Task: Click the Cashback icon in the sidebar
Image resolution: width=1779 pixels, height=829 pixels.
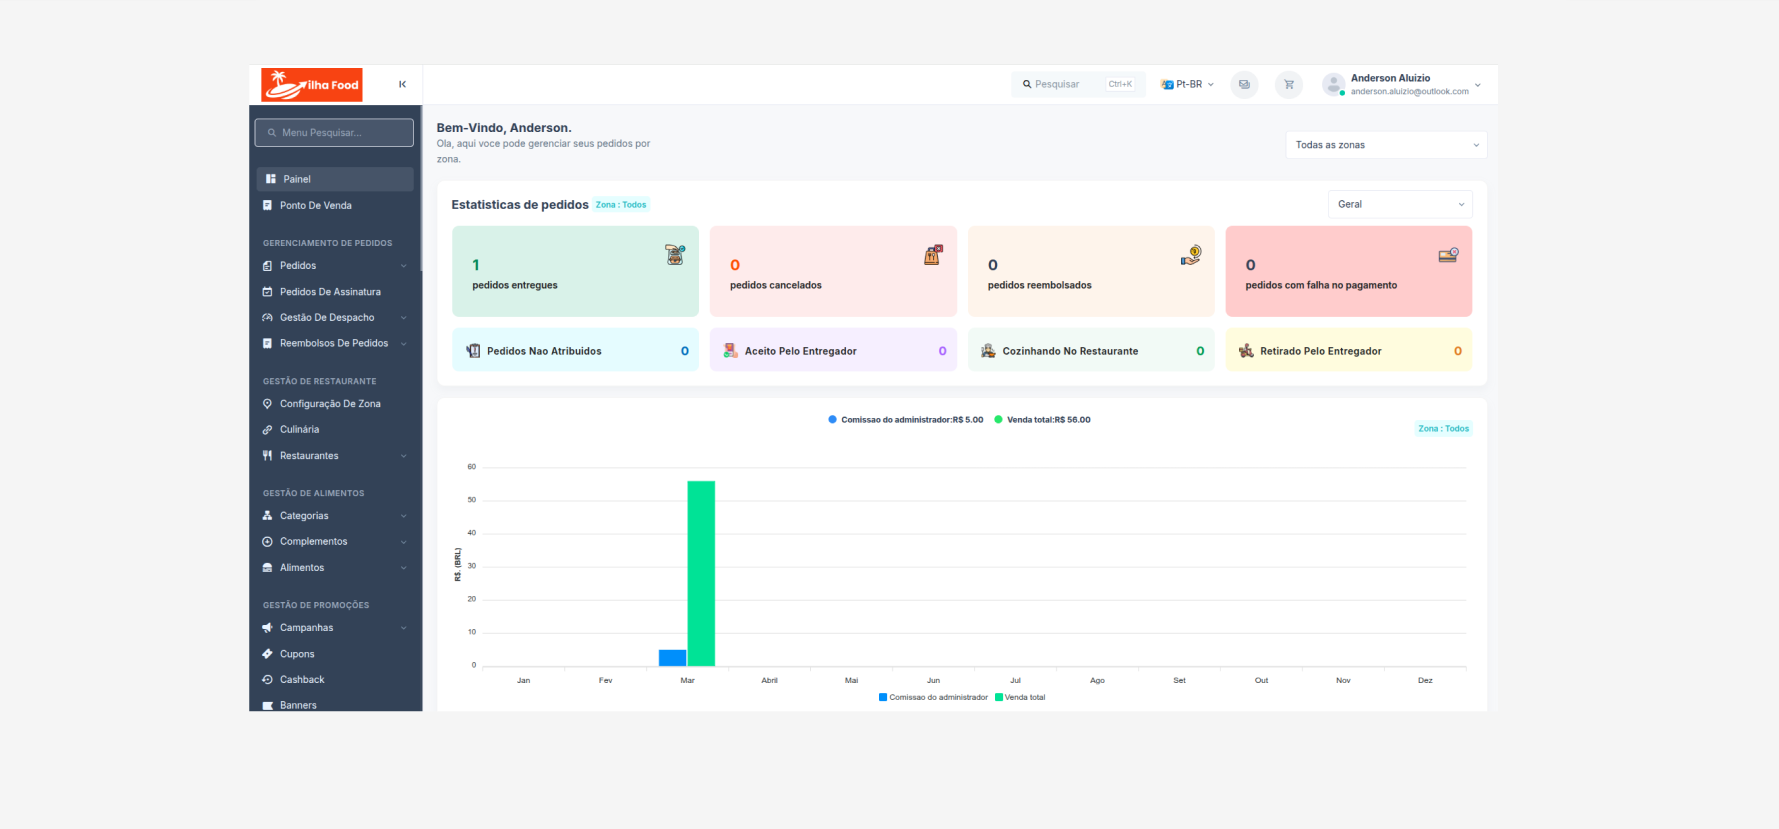Action: click(x=267, y=680)
